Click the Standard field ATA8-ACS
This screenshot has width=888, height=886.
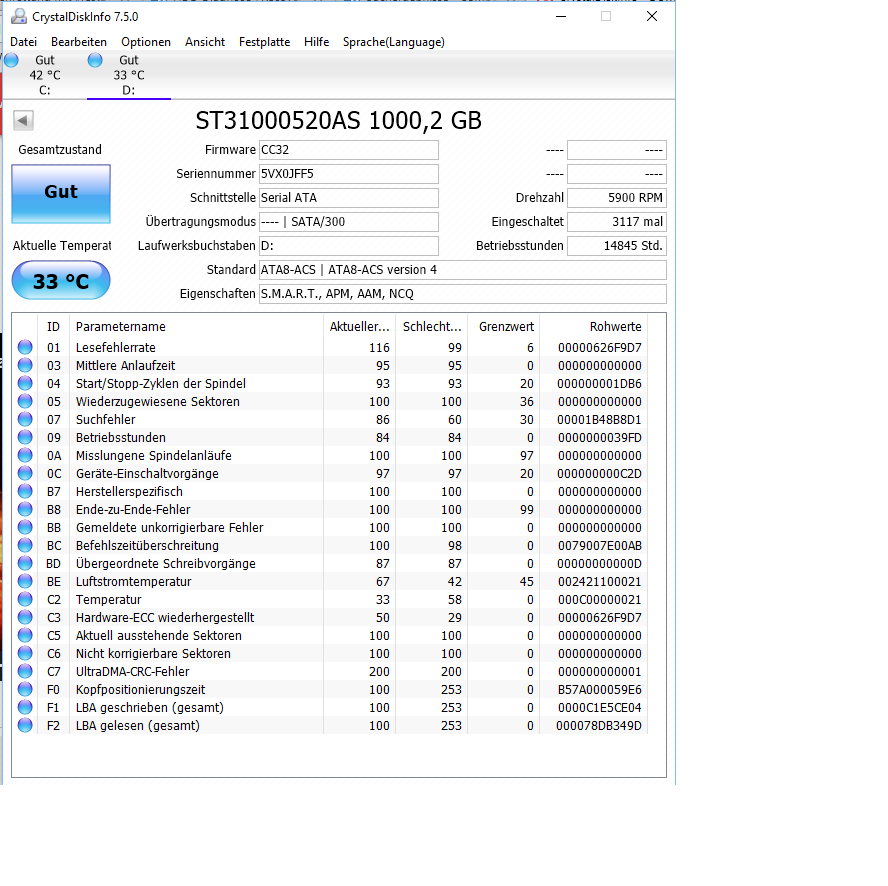tap(463, 270)
